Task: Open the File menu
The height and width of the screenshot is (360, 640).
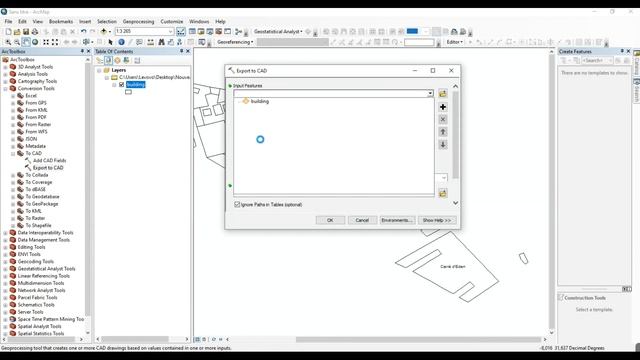Action: pyautogui.click(x=8, y=21)
